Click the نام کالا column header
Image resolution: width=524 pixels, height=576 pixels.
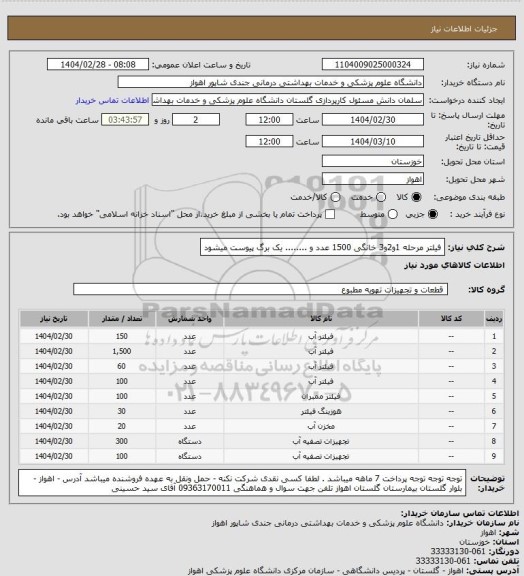pyautogui.click(x=321, y=319)
